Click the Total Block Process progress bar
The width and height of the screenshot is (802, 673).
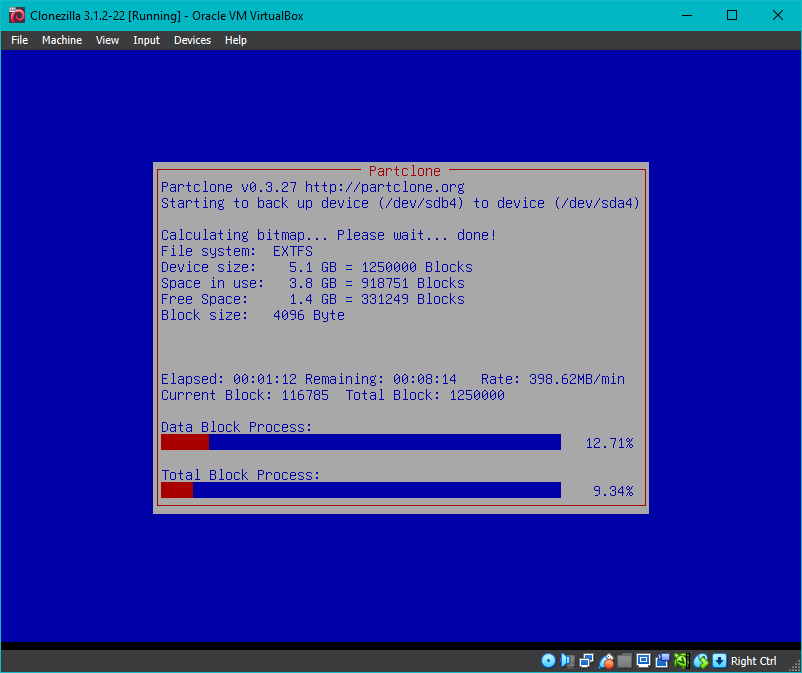point(360,490)
